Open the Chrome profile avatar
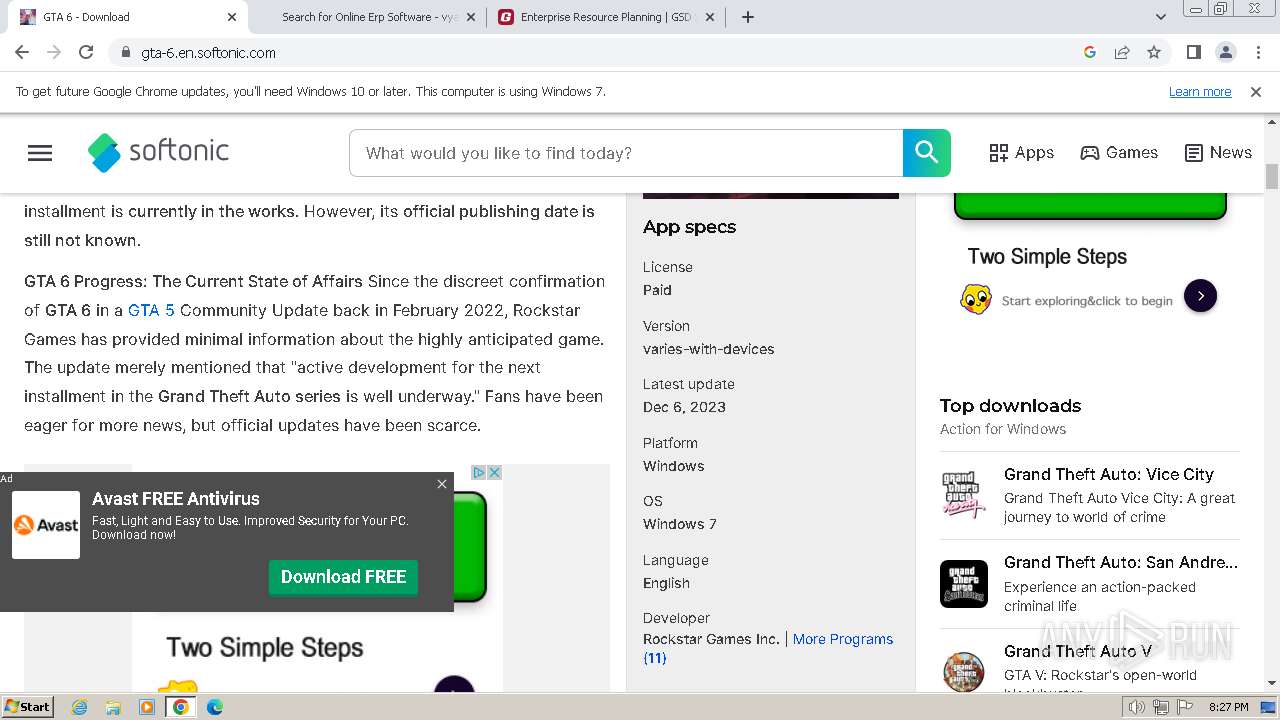The height and width of the screenshot is (720, 1280). pos(1225,52)
